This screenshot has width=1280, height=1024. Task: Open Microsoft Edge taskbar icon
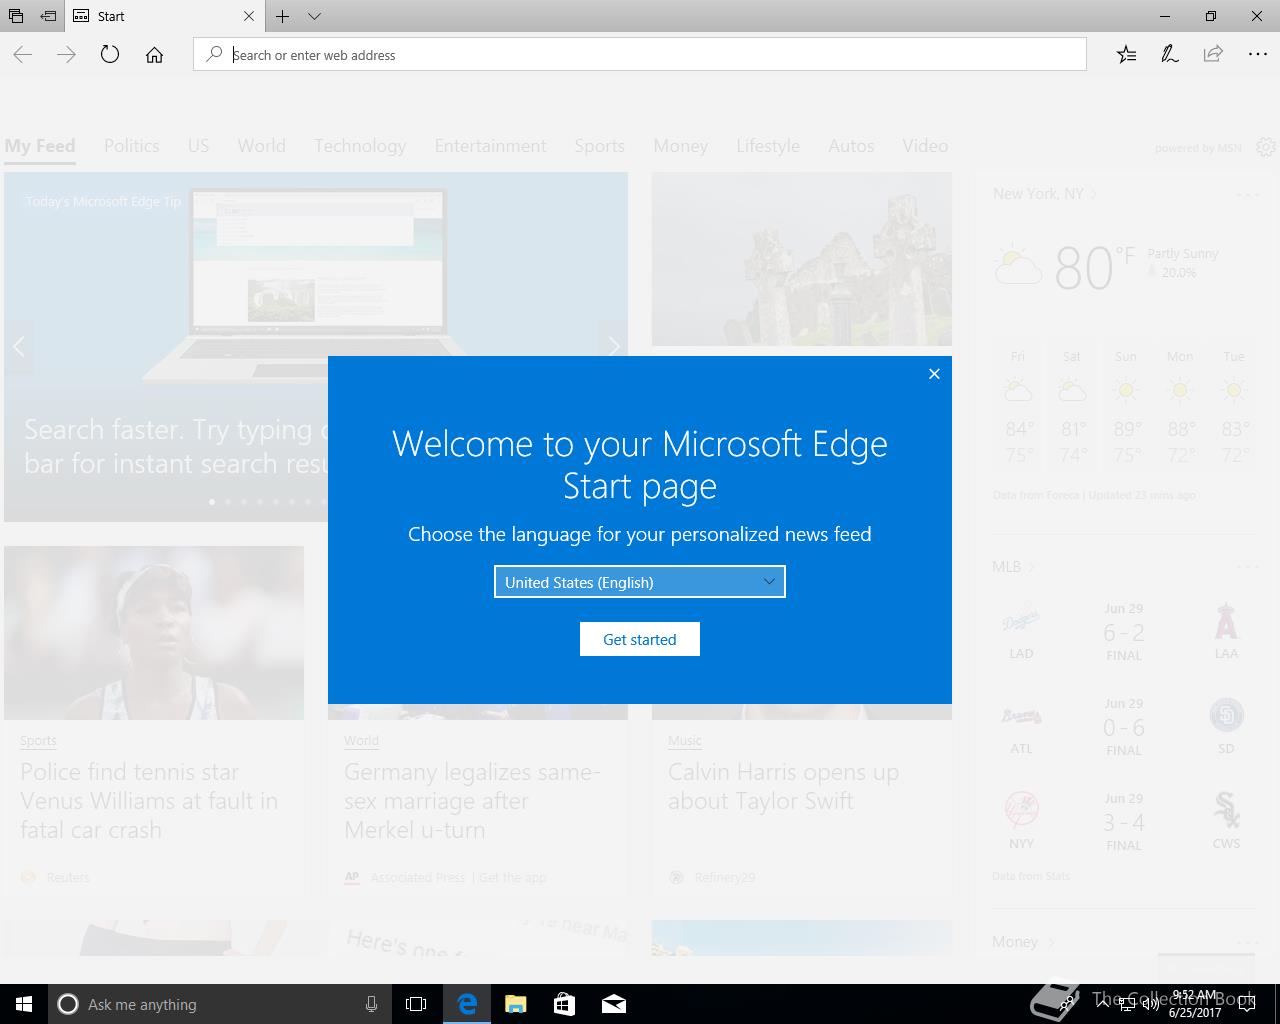click(x=467, y=1004)
